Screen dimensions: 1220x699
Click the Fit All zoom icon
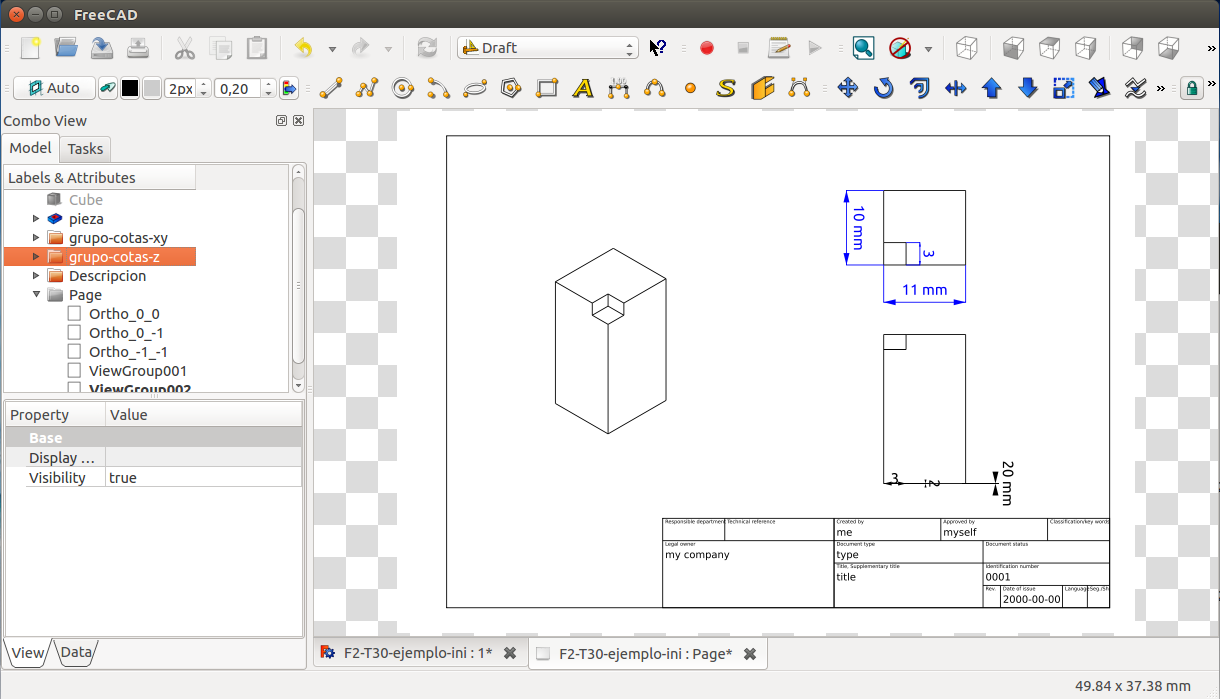863,47
